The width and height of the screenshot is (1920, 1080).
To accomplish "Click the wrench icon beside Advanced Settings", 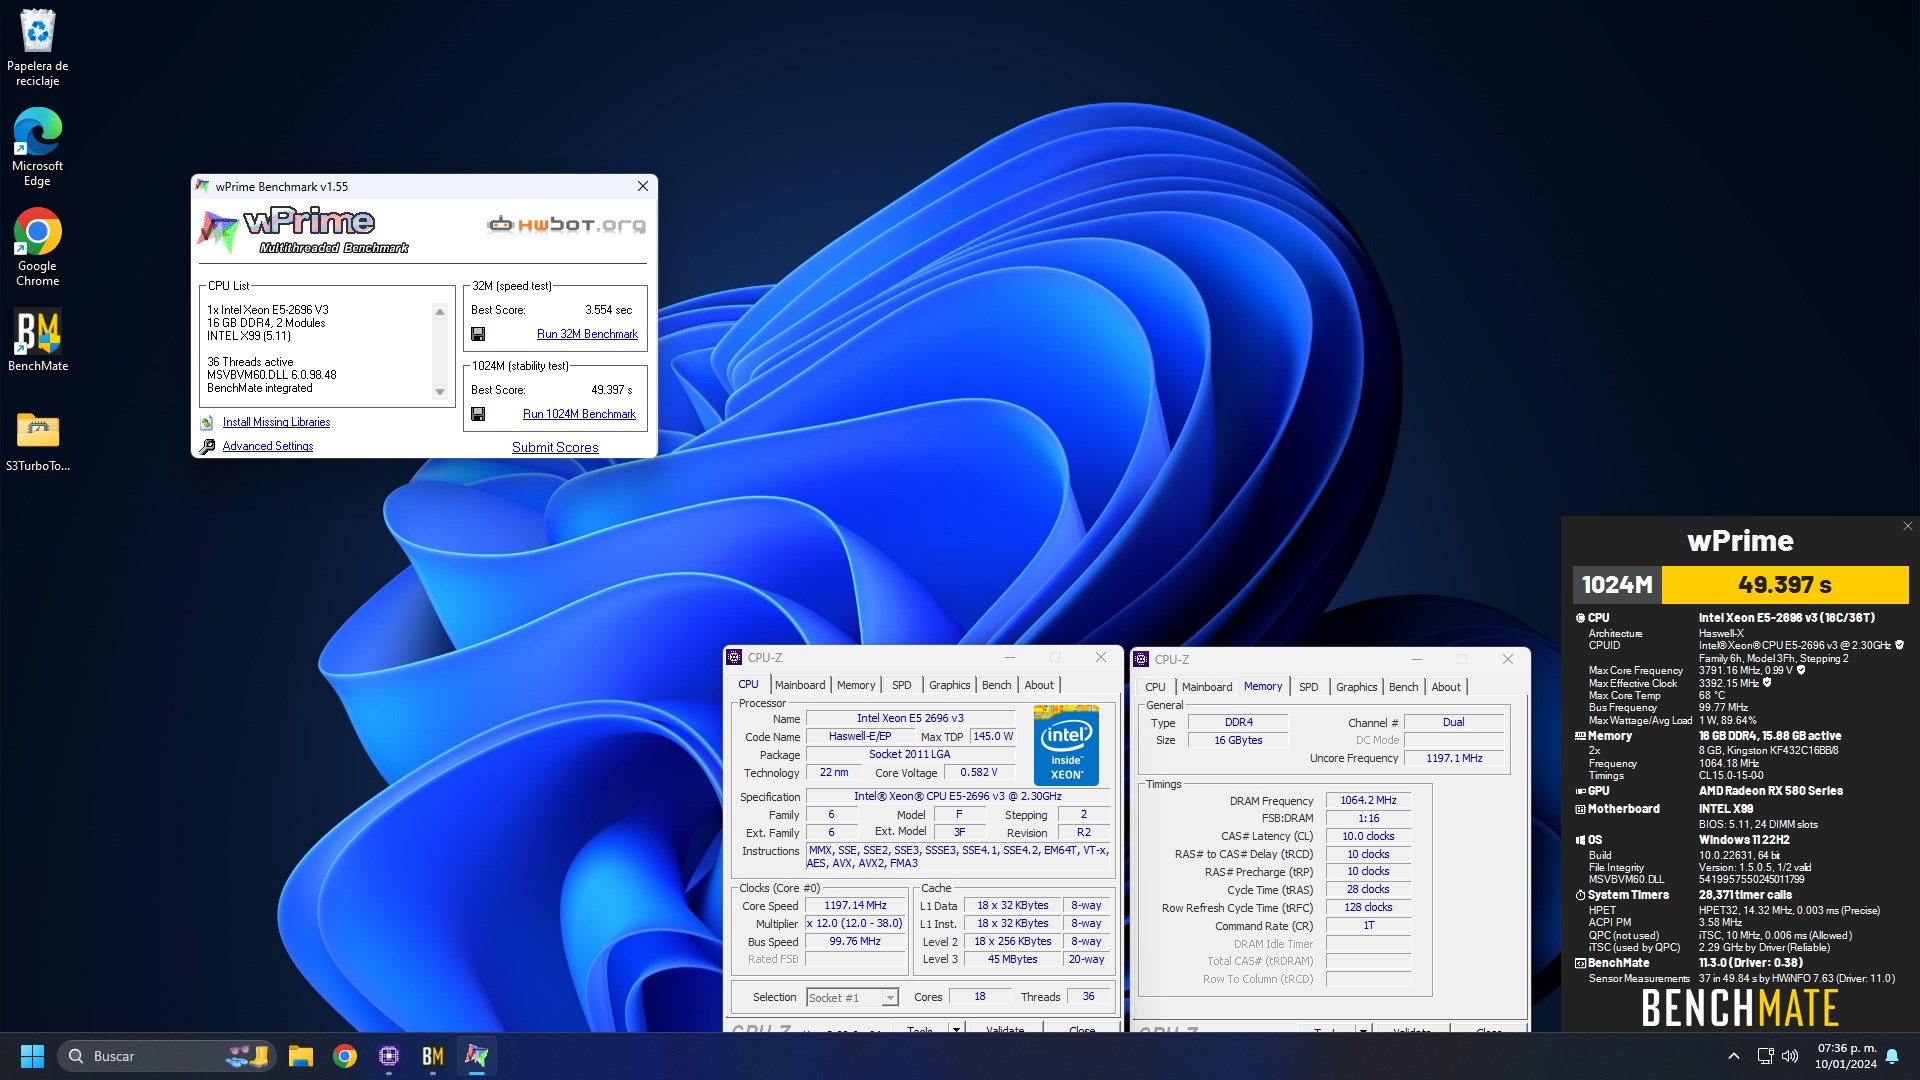I will [207, 447].
